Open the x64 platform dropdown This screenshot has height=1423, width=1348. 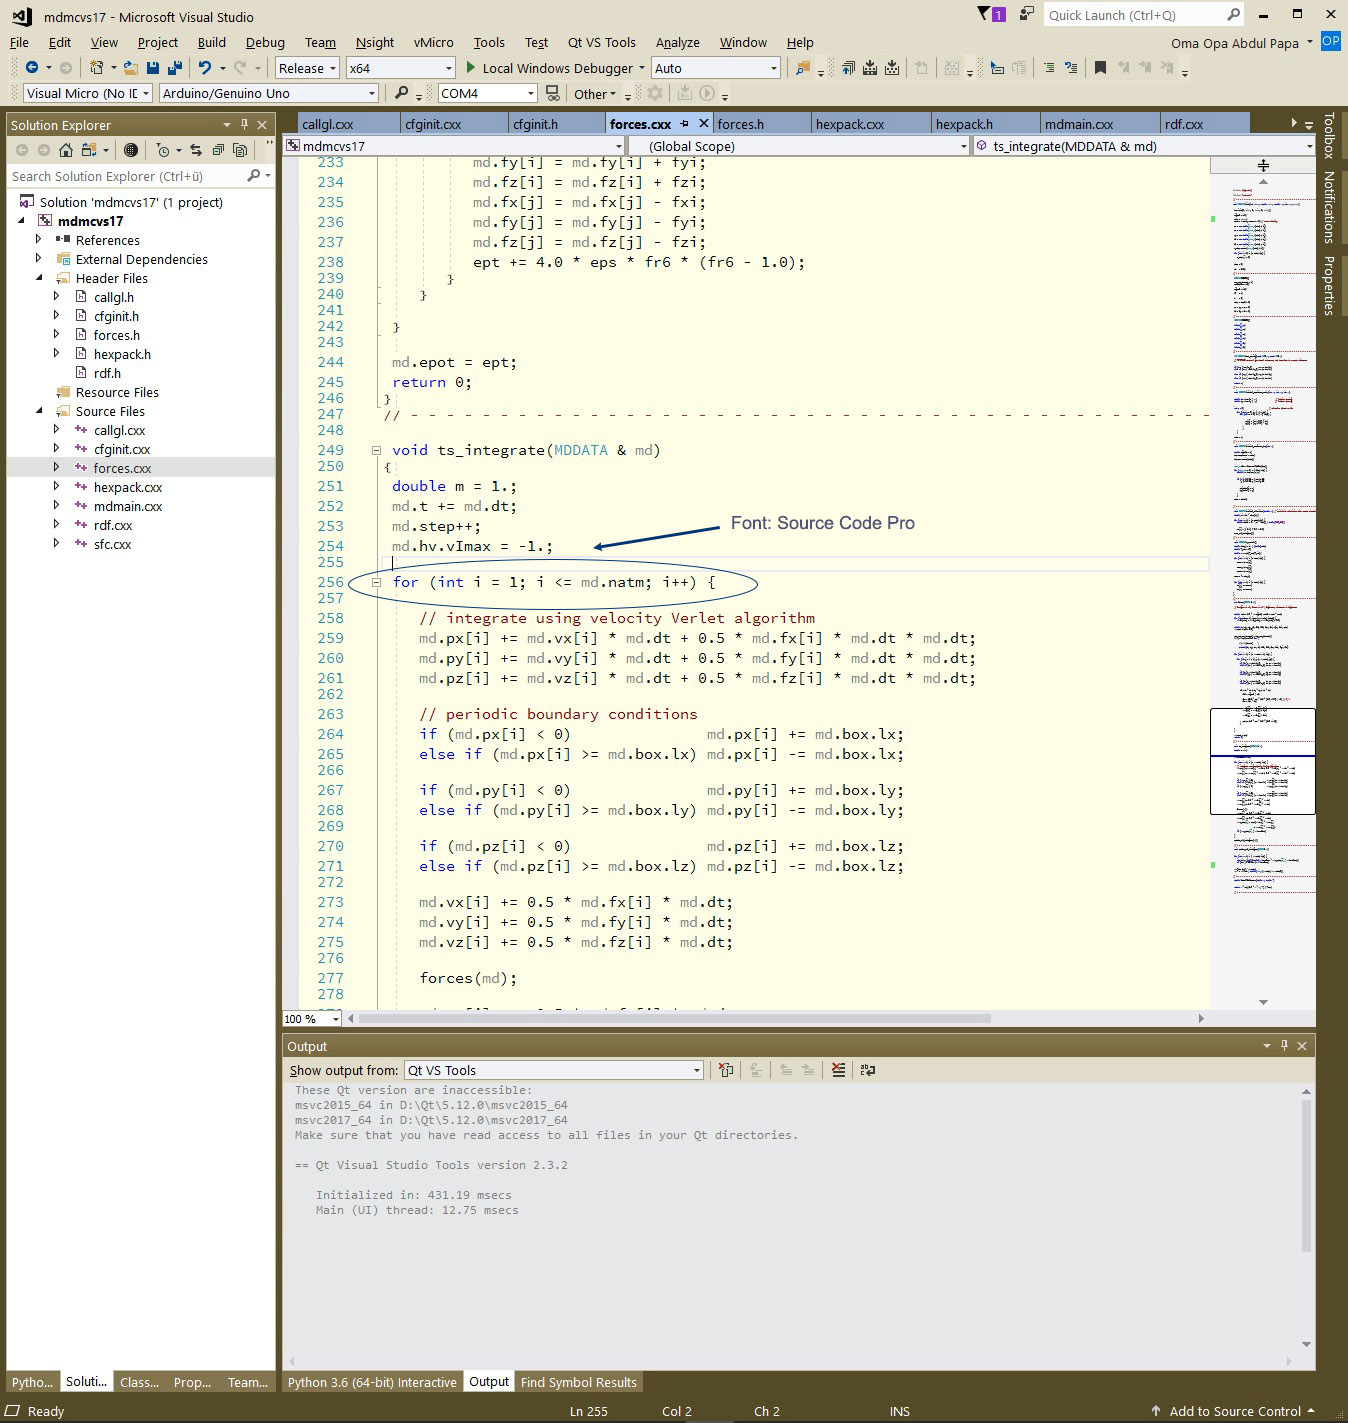tap(400, 68)
